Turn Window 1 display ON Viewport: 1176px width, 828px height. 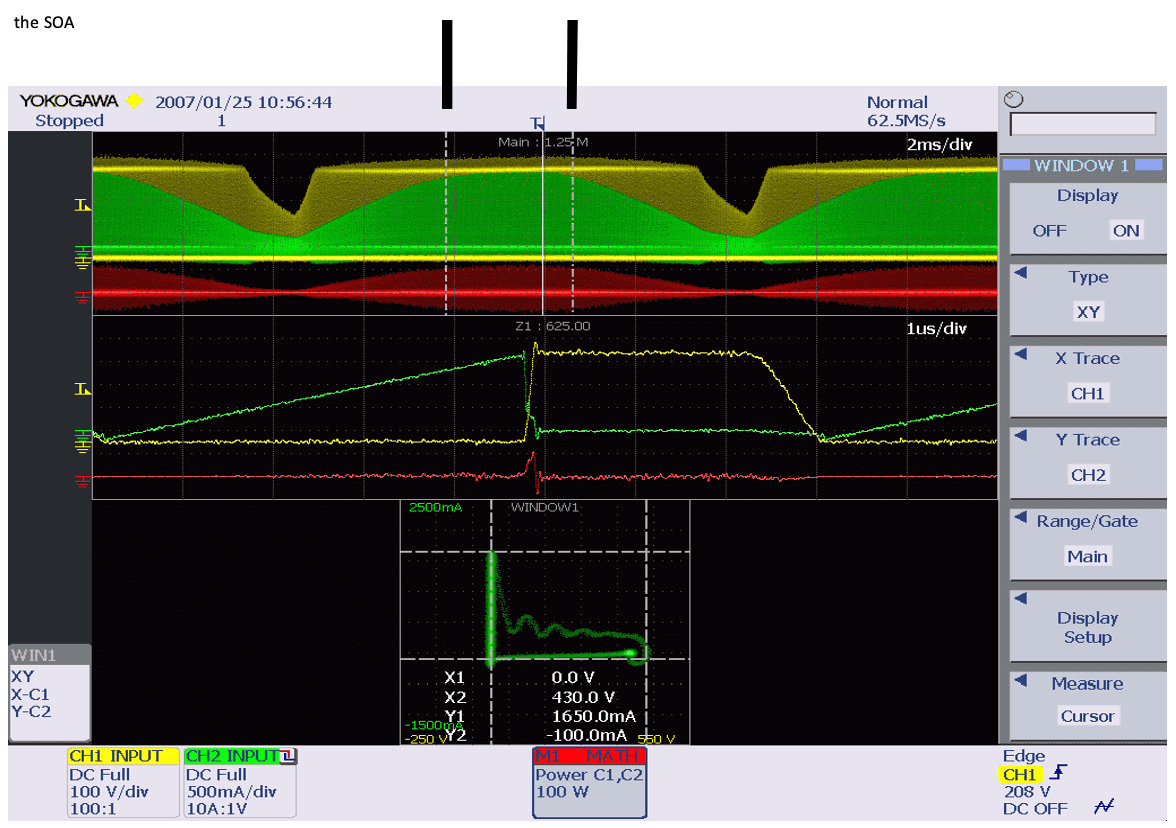coord(1125,230)
